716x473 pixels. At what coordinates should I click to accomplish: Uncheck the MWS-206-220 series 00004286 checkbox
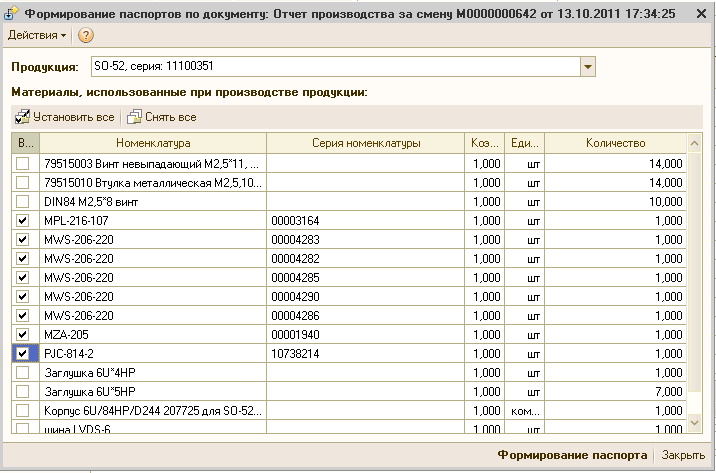point(22,315)
